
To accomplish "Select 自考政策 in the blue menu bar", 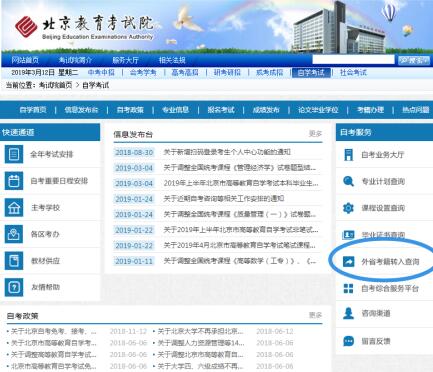I will point(130,110).
